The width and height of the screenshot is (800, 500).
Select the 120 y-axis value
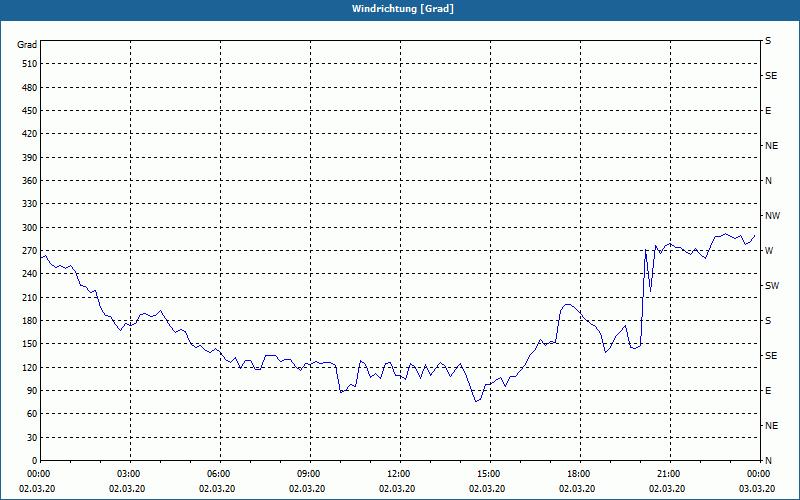pyautogui.click(x=30, y=367)
